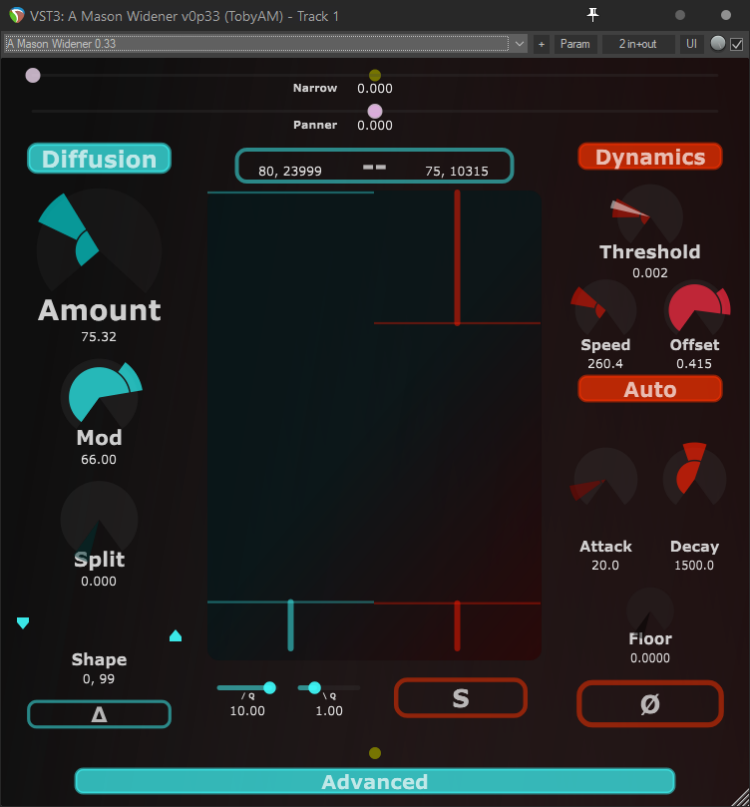The height and width of the screenshot is (807, 750).
Task: Click the Threshold value 0.002
Action: [x=650, y=273]
